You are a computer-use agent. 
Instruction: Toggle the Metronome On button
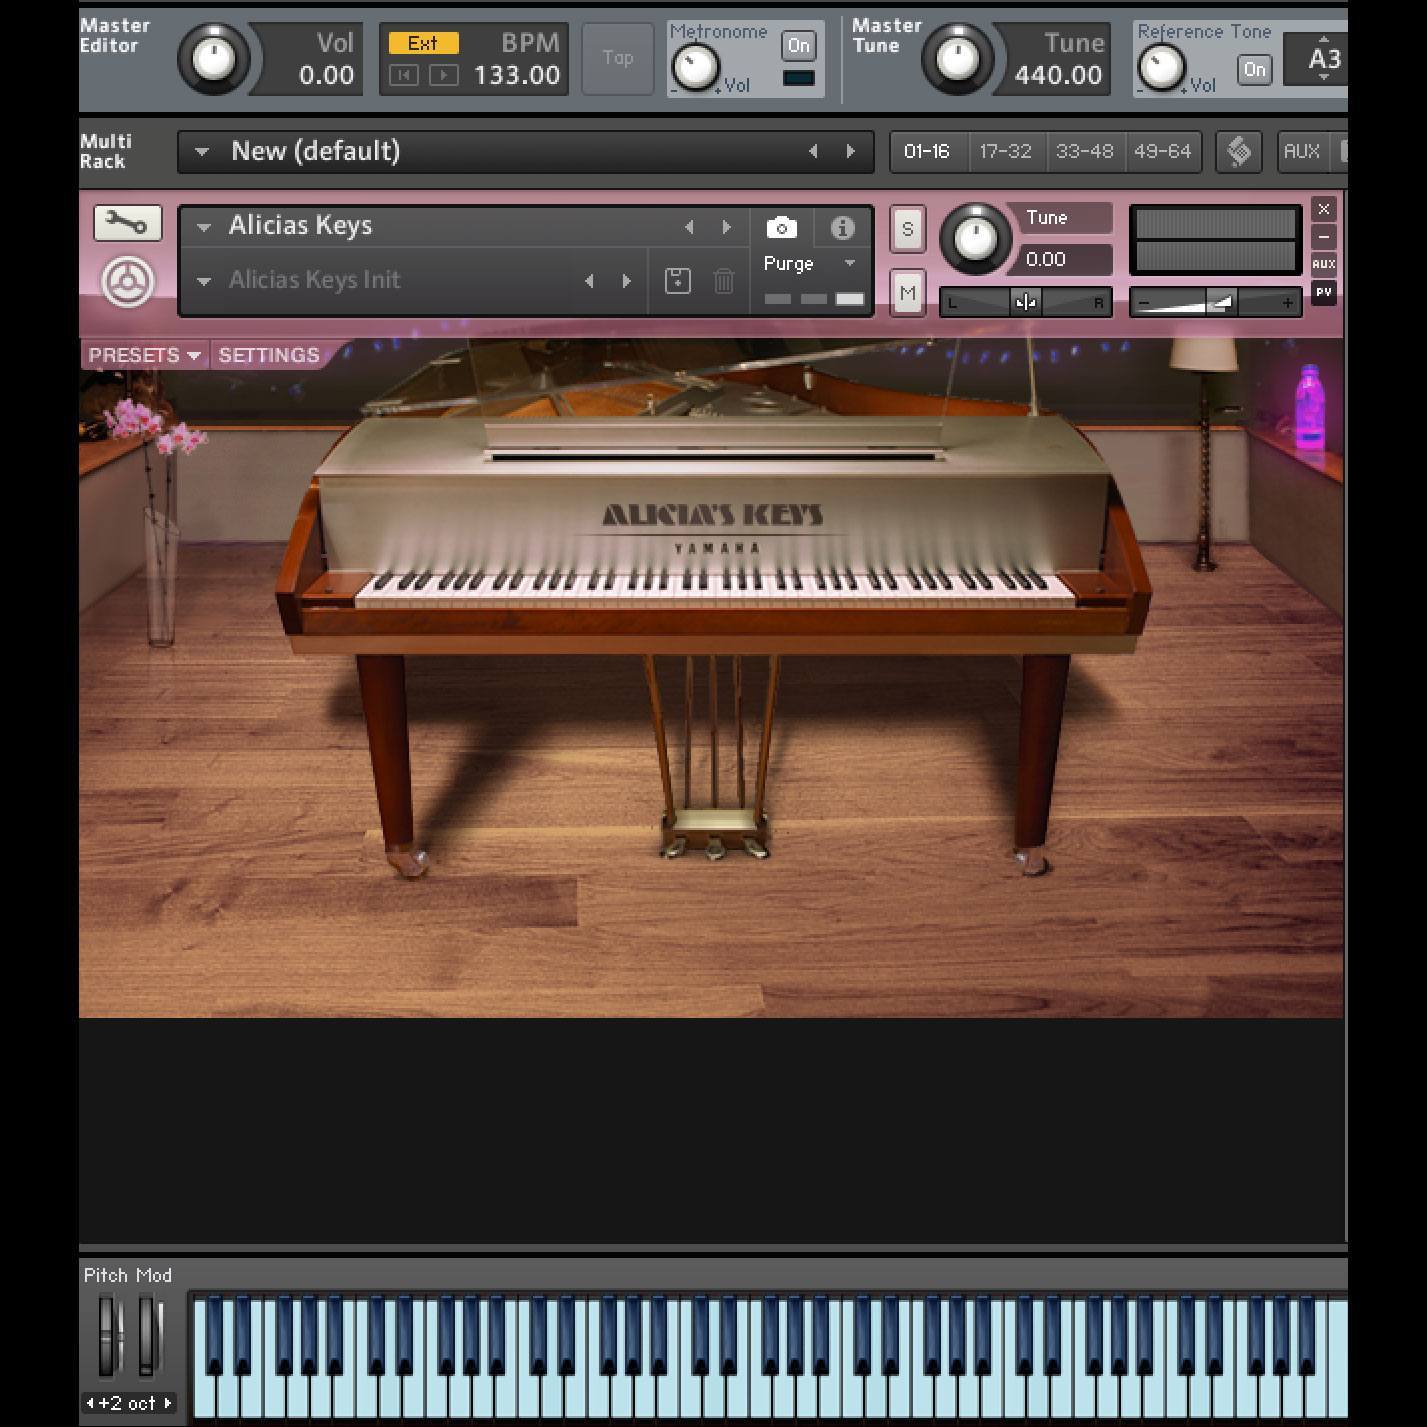(x=798, y=46)
